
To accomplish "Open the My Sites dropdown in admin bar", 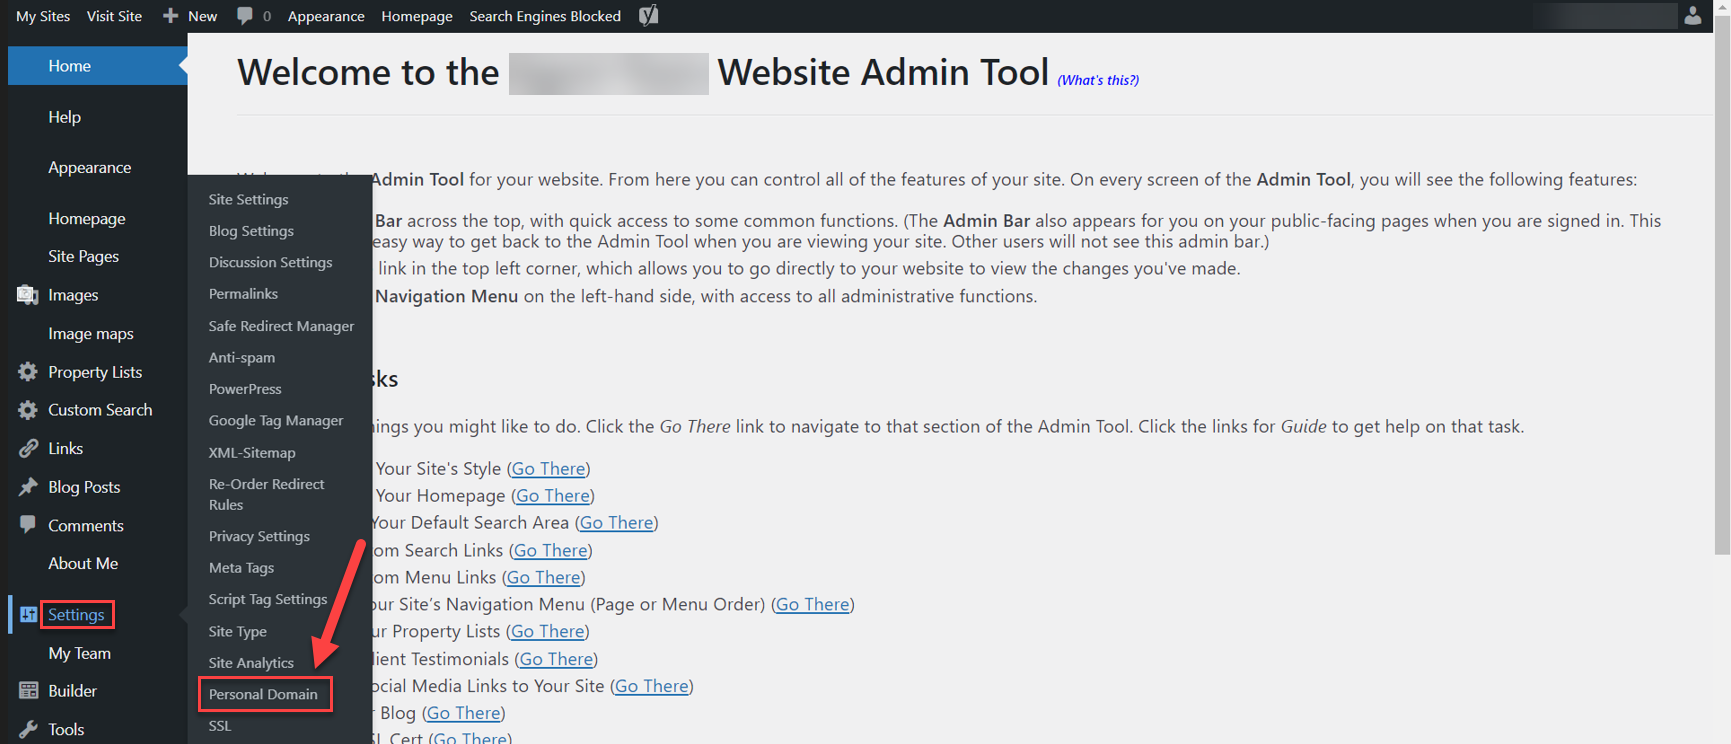I will (43, 16).
